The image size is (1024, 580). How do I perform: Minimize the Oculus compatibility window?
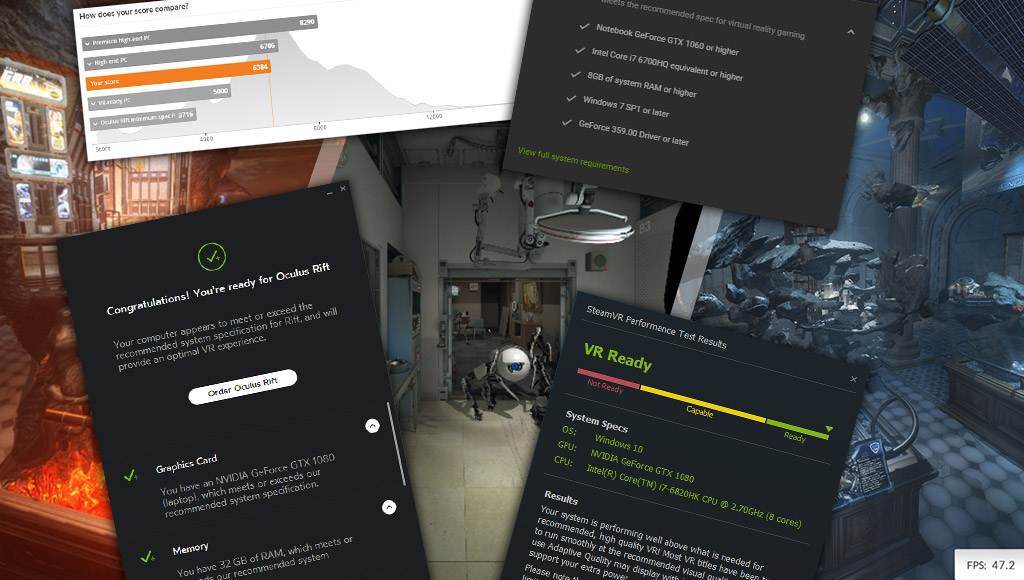click(x=330, y=193)
